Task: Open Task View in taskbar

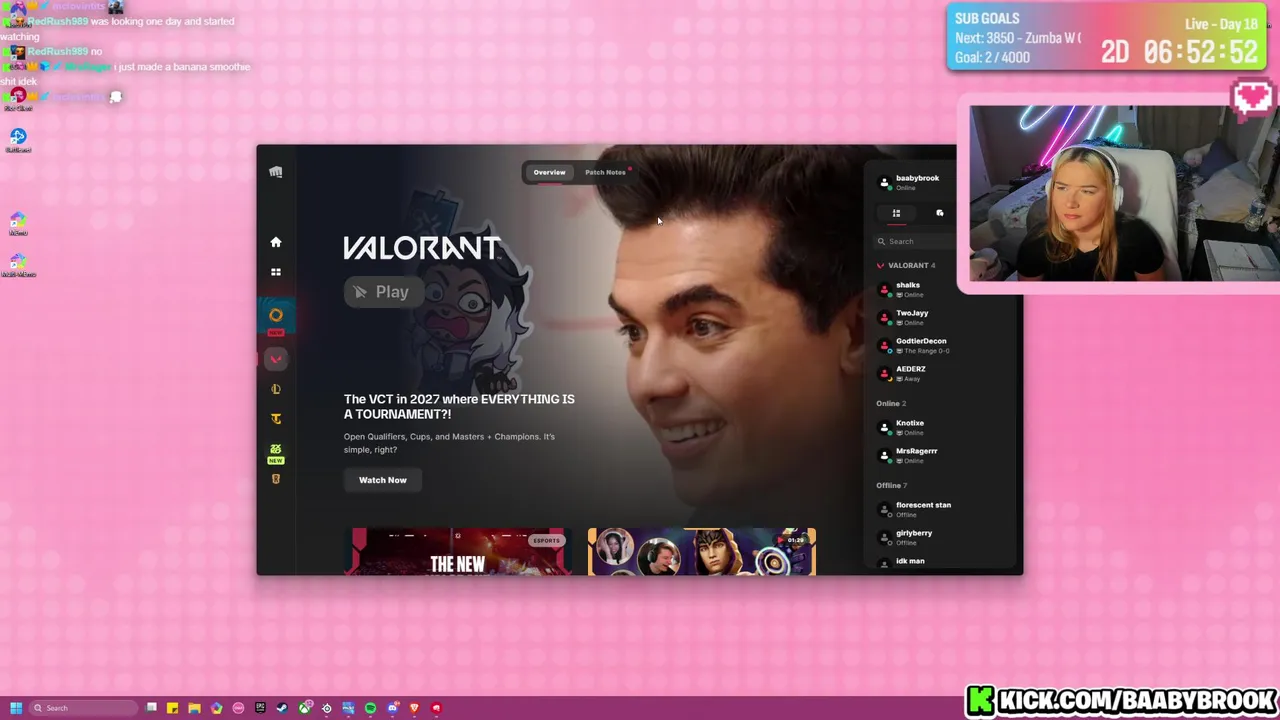Action: click(151, 708)
